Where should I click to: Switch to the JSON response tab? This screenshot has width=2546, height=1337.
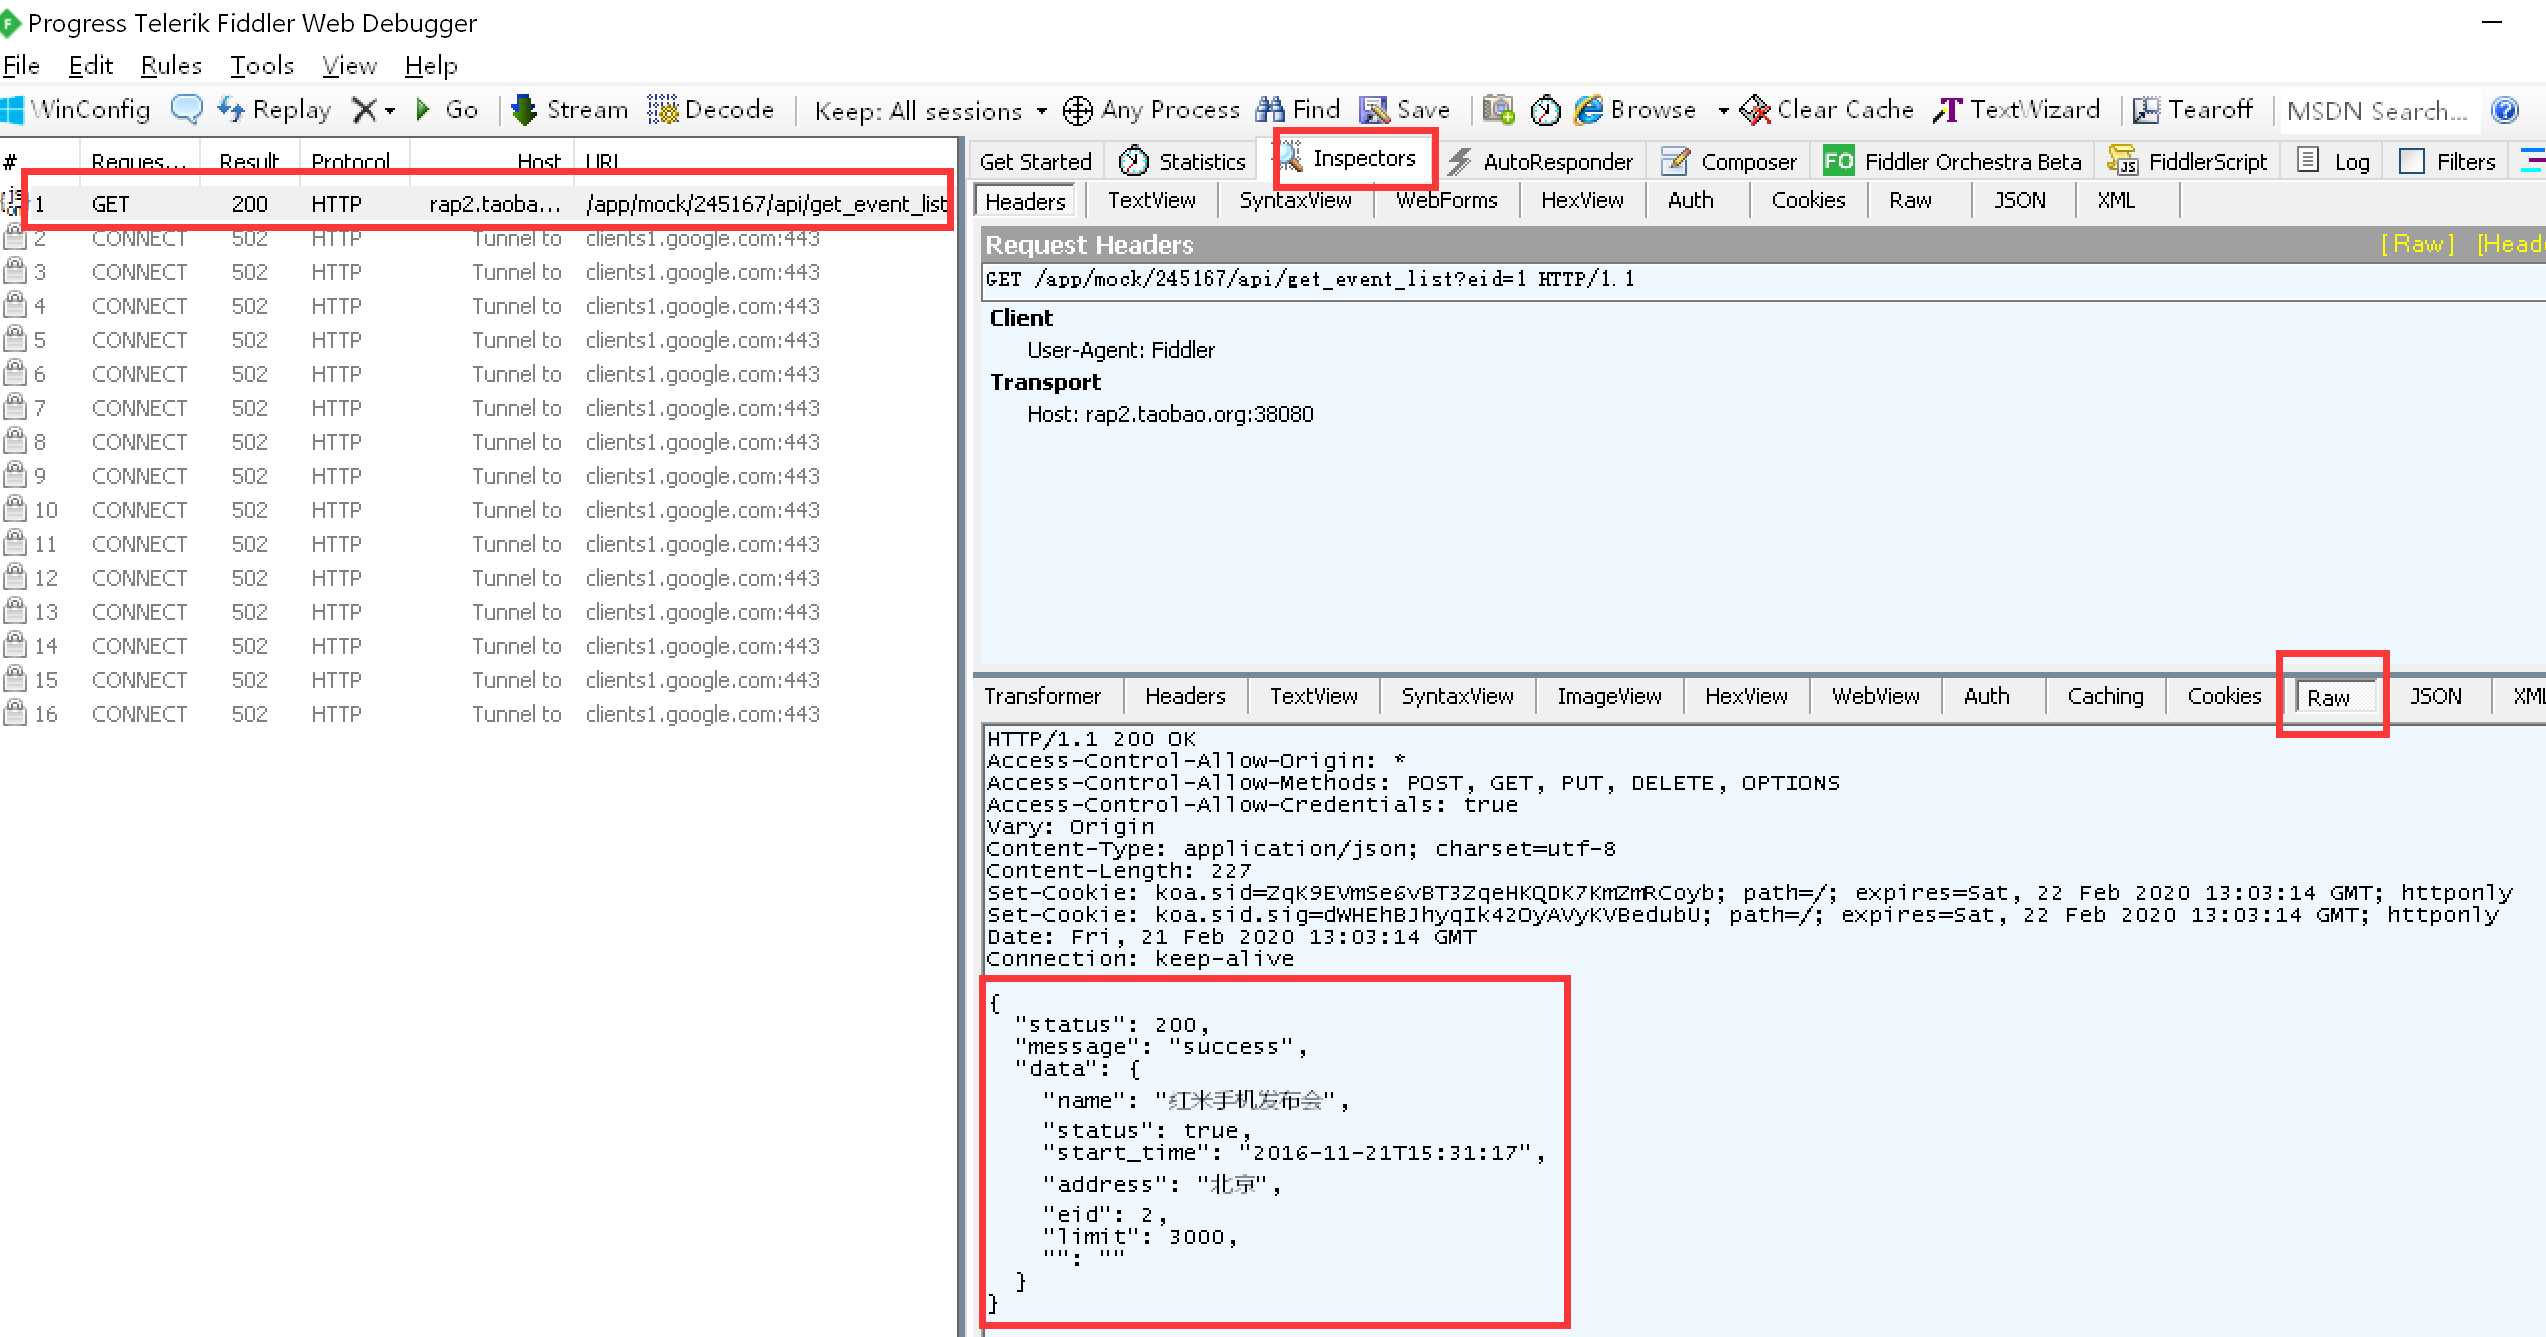pyautogui.click(x=2435, y=697)
